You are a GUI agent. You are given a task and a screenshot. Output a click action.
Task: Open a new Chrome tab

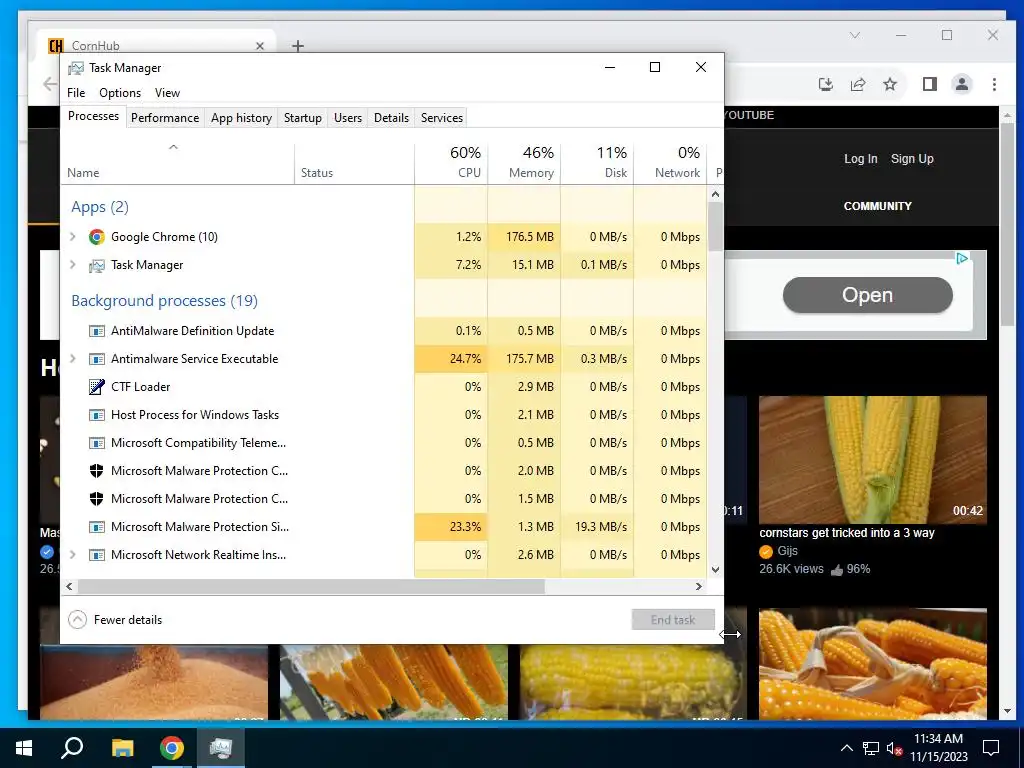[298, 46]
